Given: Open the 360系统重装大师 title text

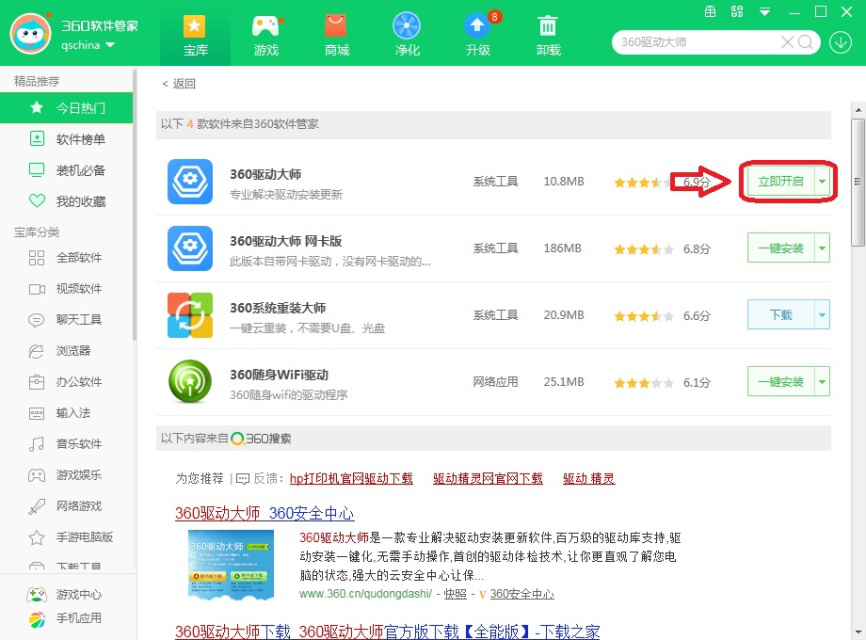Looking at the screenshot, I should [x=278, y=308].
